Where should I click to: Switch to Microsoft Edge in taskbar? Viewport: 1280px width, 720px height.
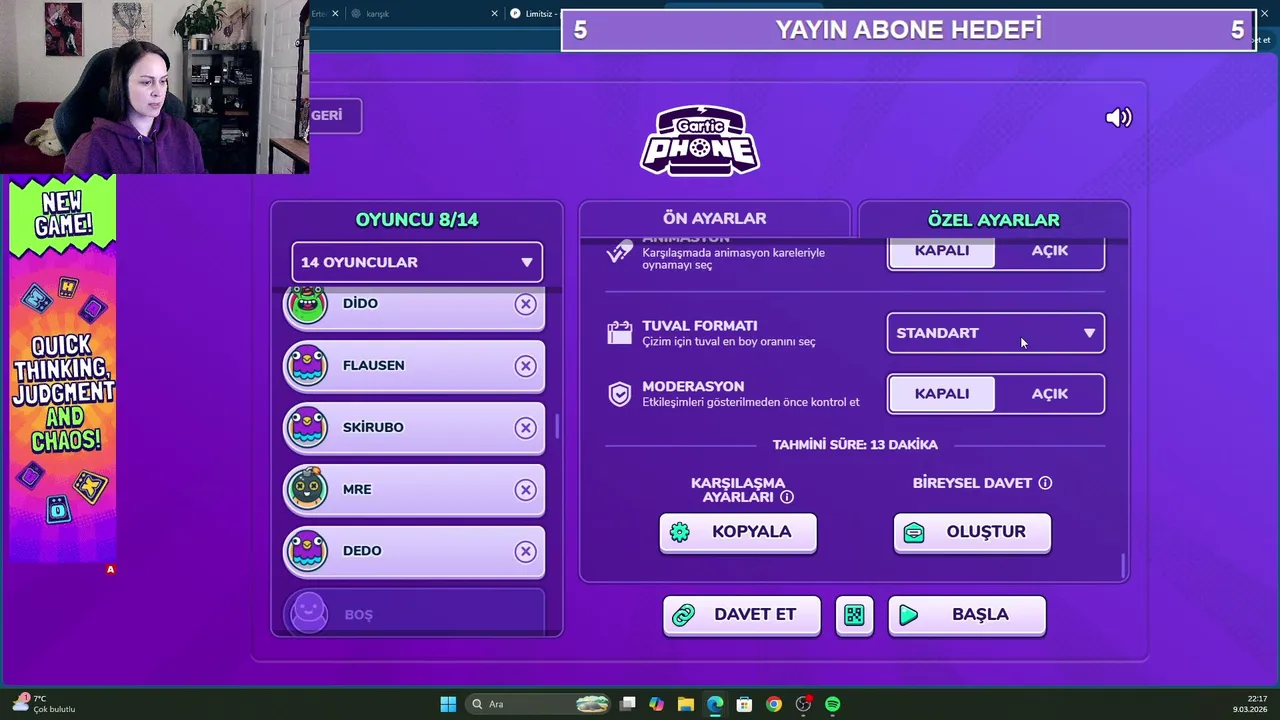click(x=715, y=704)
